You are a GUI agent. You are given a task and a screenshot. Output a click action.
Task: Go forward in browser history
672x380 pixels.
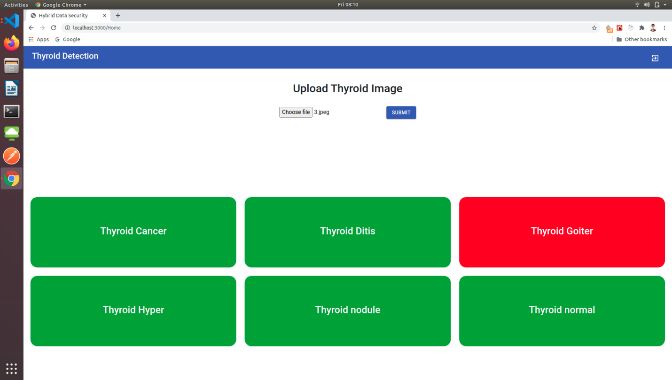click(42, 27)
